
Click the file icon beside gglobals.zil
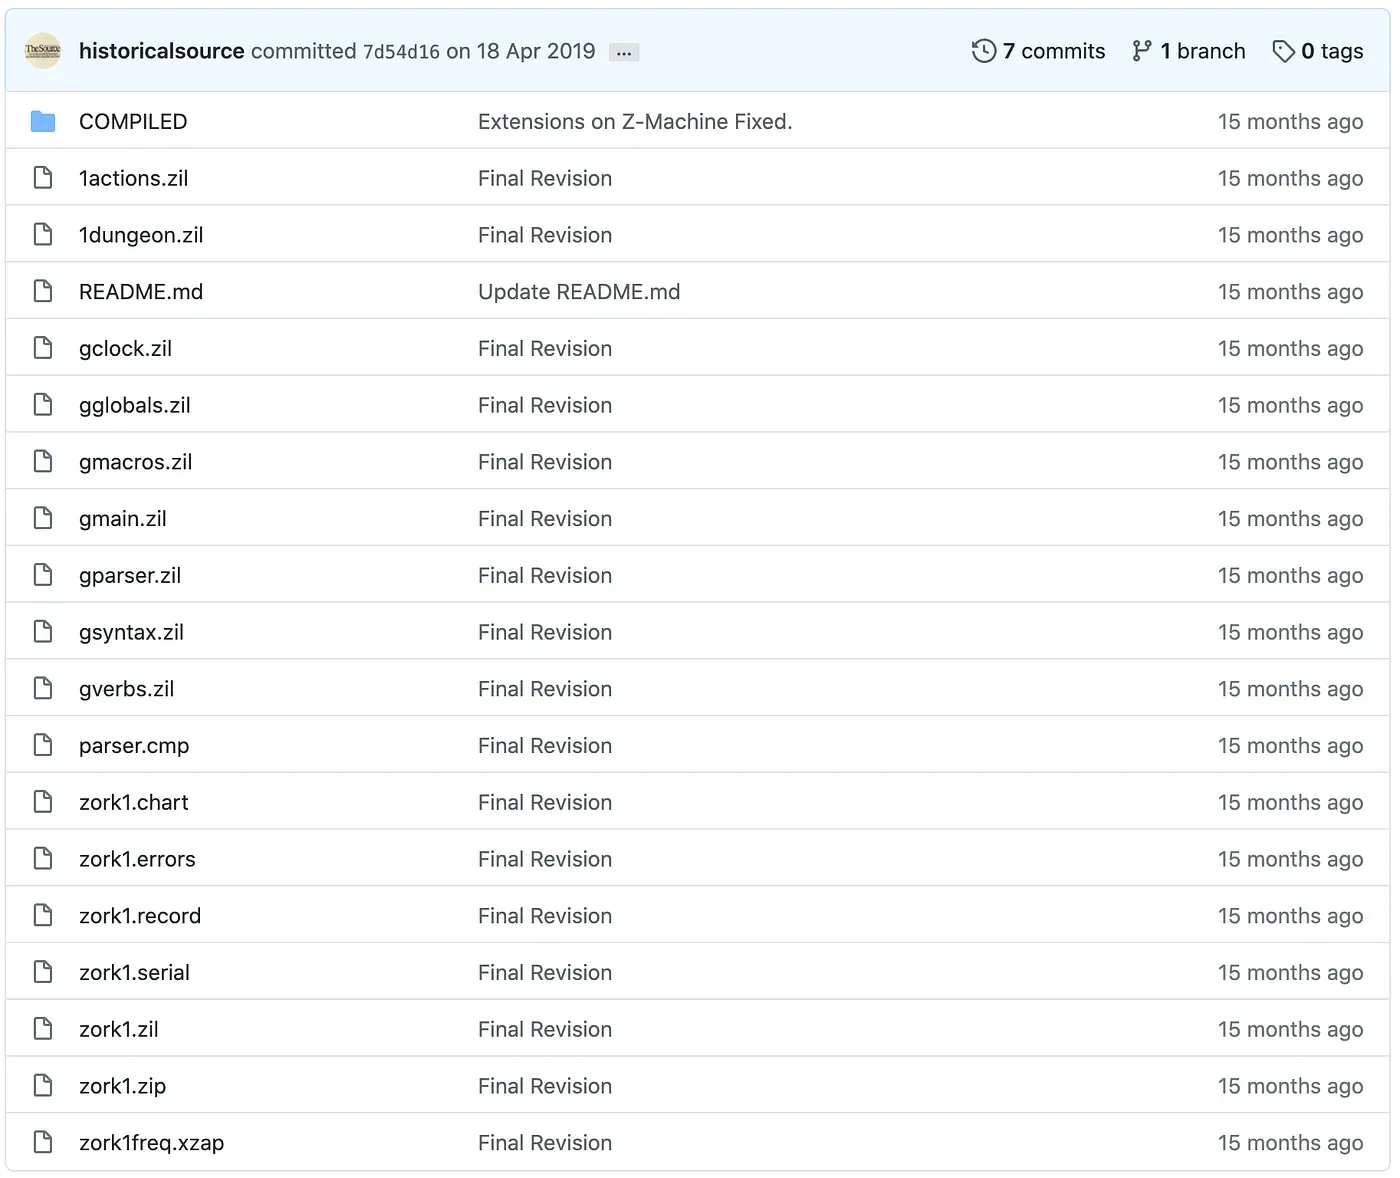pos(43,404)
